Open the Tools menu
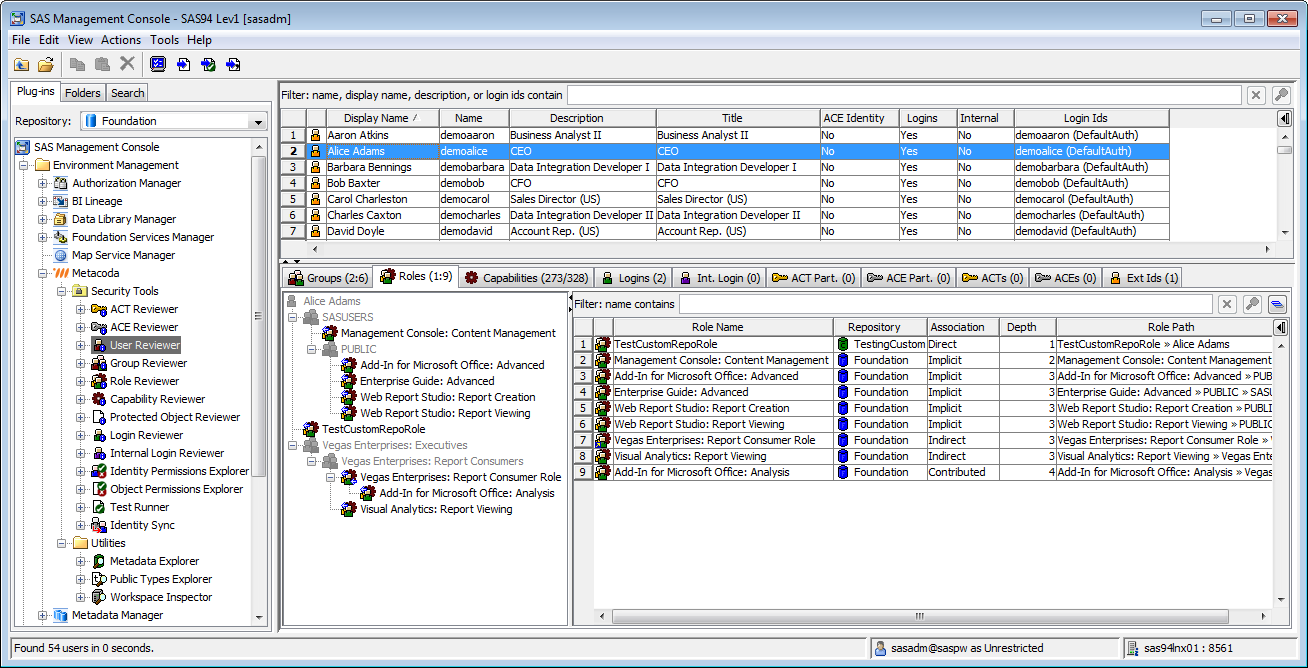The width and height of the screenshot is (1308, 668). tap(164, 40)
